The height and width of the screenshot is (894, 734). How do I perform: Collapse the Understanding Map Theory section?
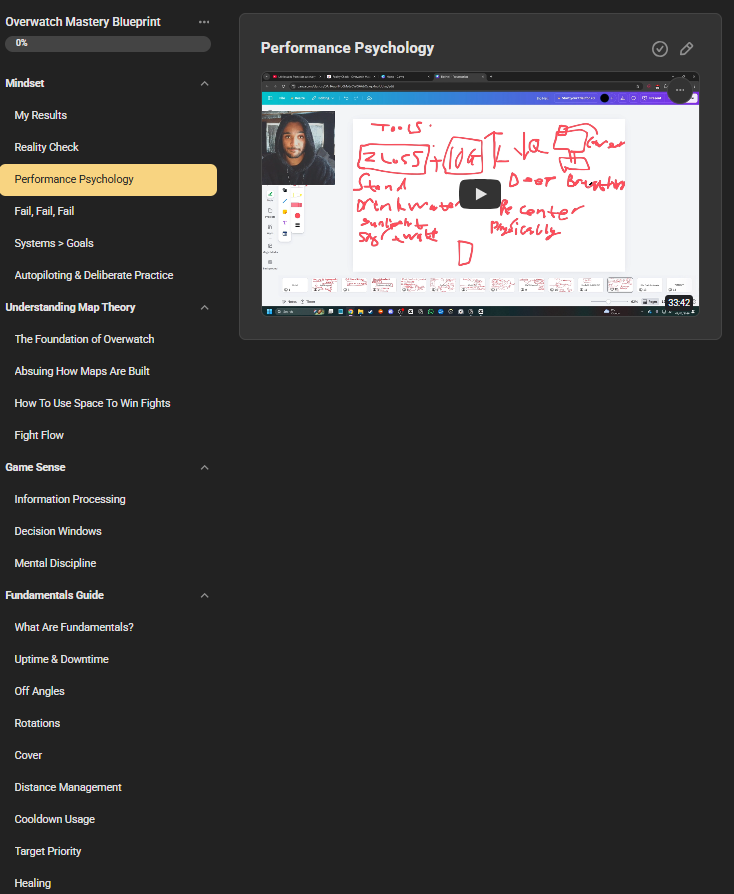[x=204, y=308]
